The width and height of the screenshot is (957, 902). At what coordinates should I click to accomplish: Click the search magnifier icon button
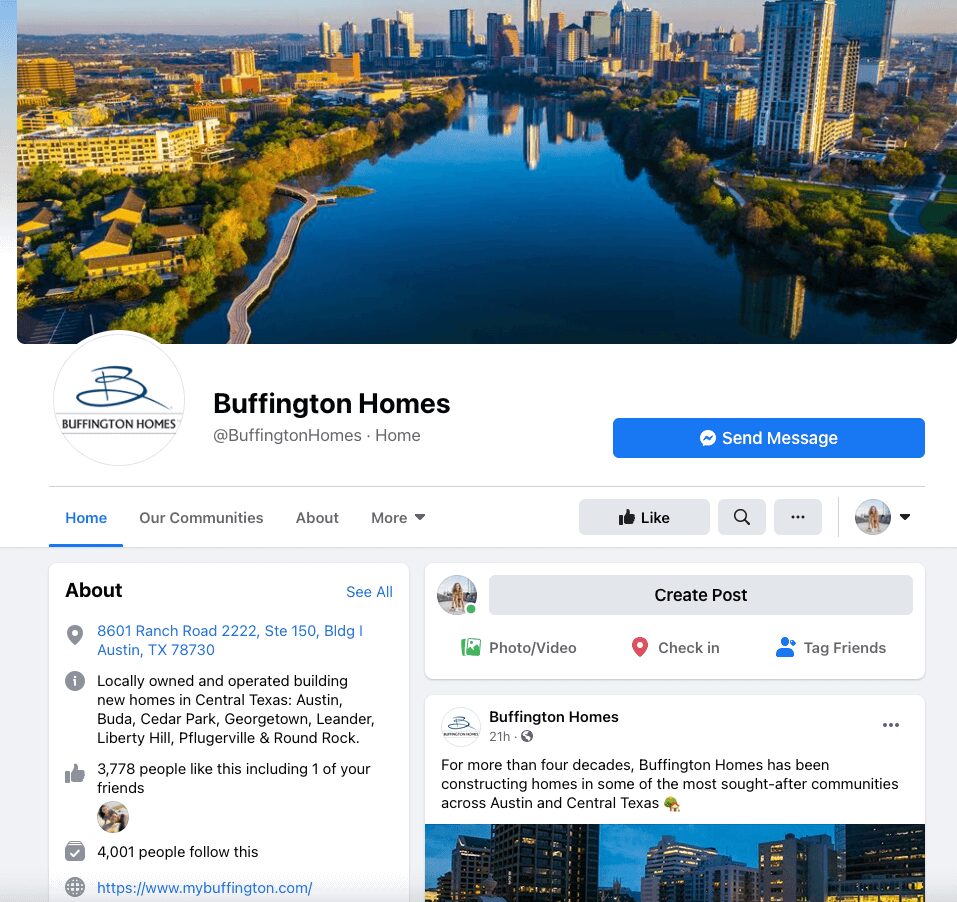741,517
